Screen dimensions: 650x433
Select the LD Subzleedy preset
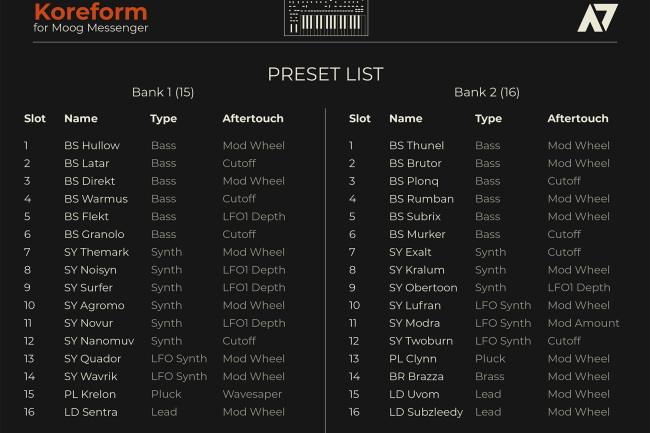[426, 412]
